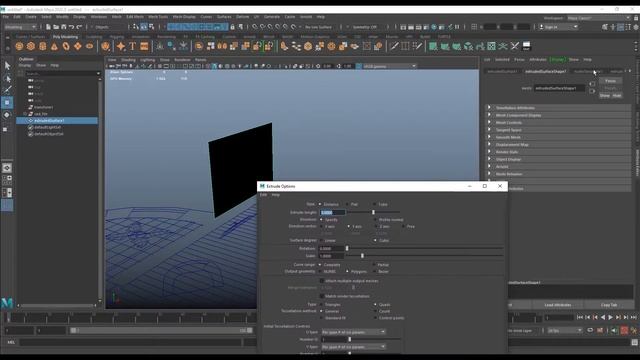
Task: Click the polygon Type text shelf icon
Action: coord(133,46)
